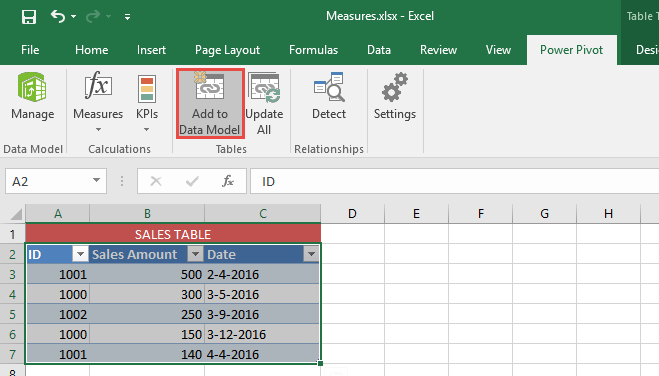Click Update All linked tables

tap(264, 103)
